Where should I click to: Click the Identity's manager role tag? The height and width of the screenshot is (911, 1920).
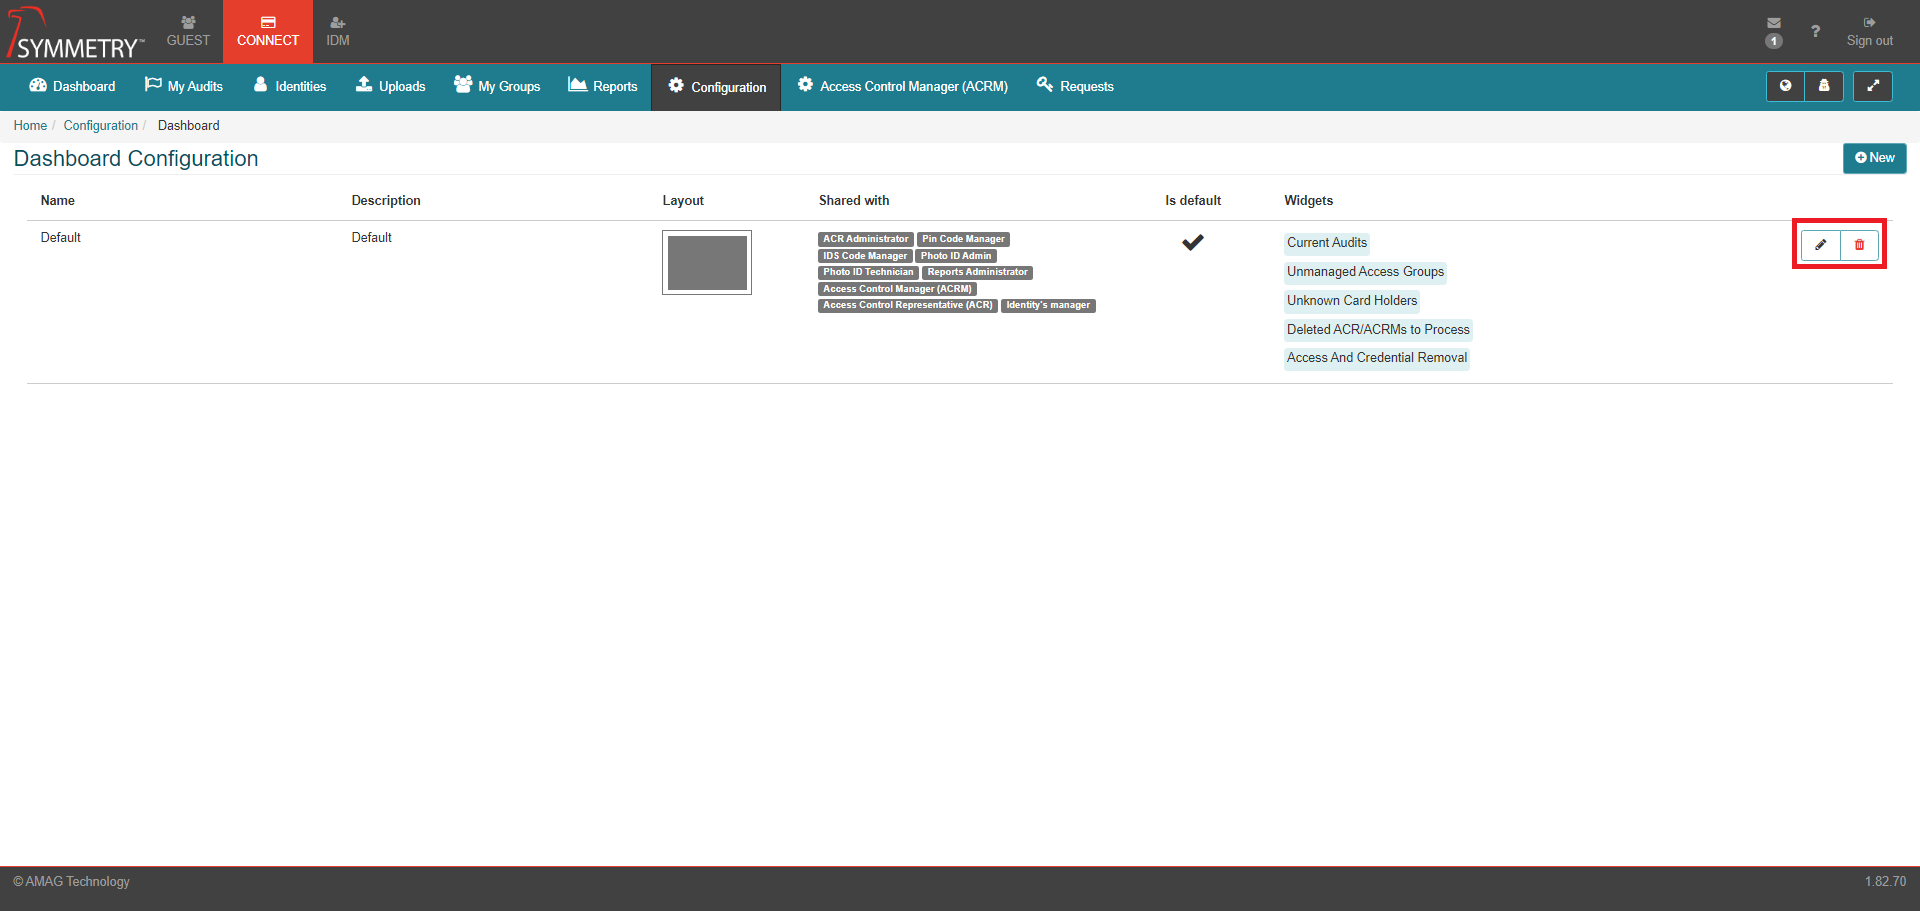click(1048, 305)
